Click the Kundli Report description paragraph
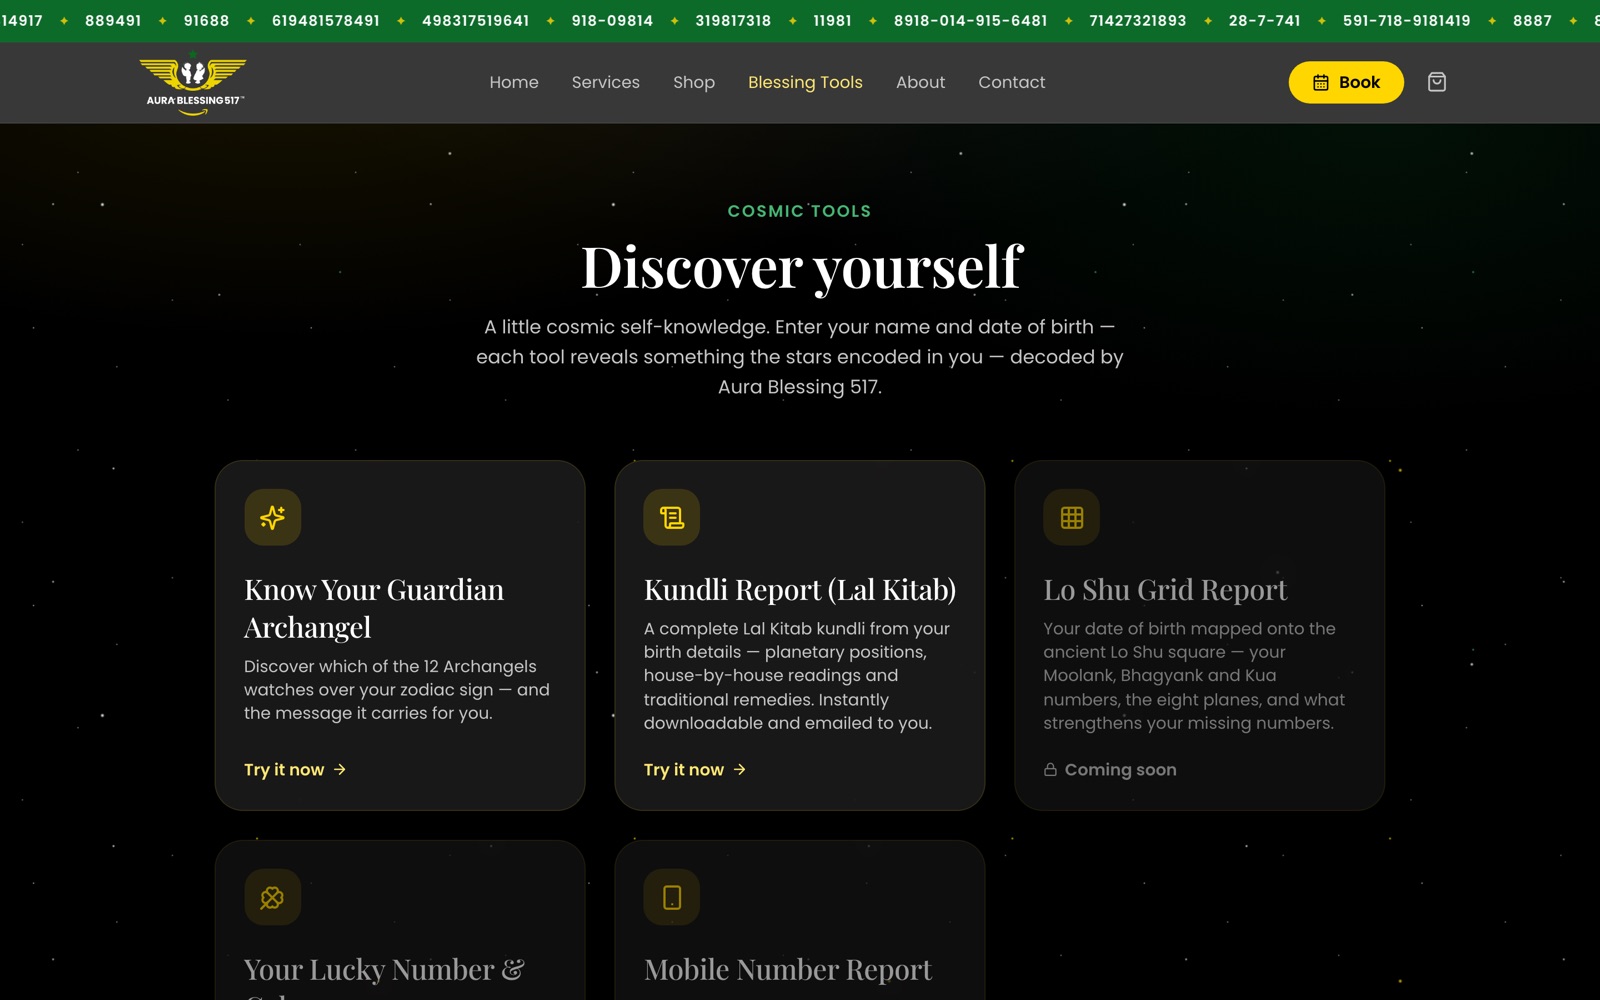The image size is (1600, 1000). [797, 676]
